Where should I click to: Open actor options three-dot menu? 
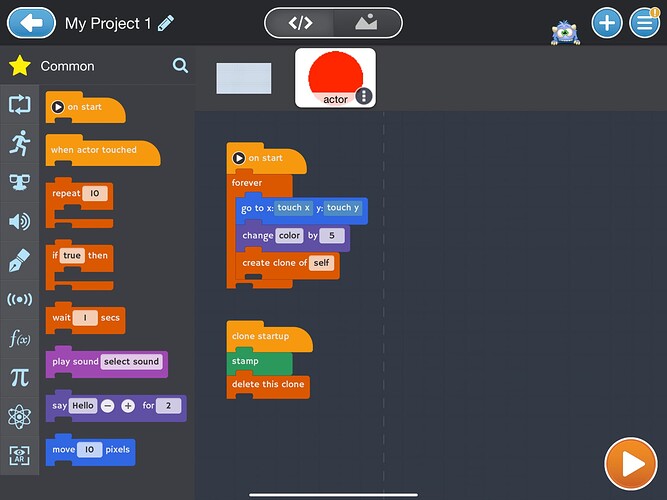pos(364,96)
